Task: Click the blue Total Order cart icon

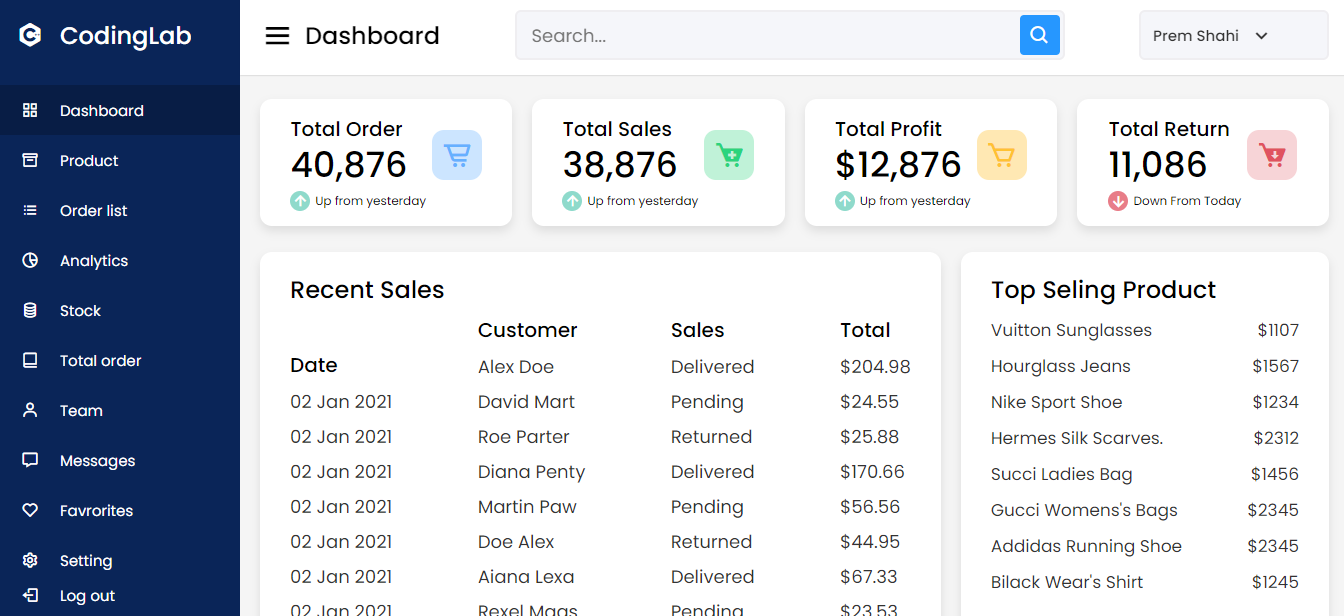Action: pos(457,155)
